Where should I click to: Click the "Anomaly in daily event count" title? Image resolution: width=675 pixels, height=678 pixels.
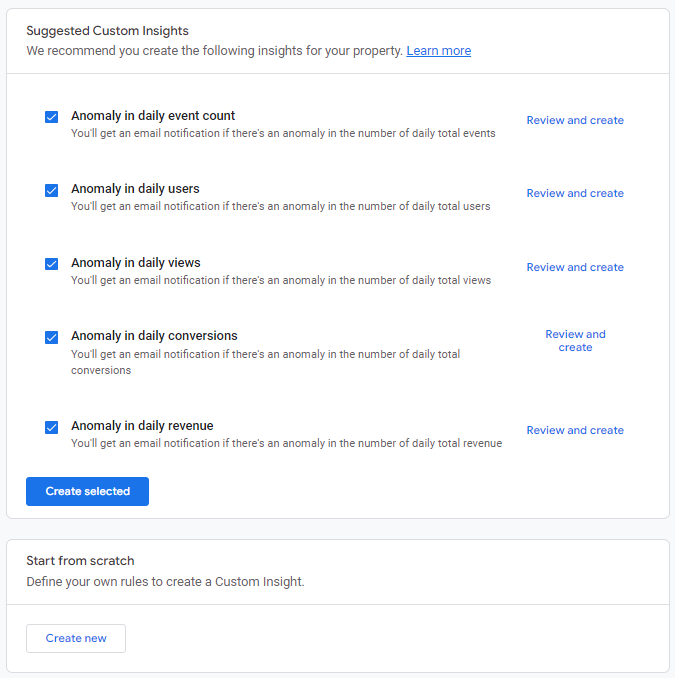tap(153, 116)
